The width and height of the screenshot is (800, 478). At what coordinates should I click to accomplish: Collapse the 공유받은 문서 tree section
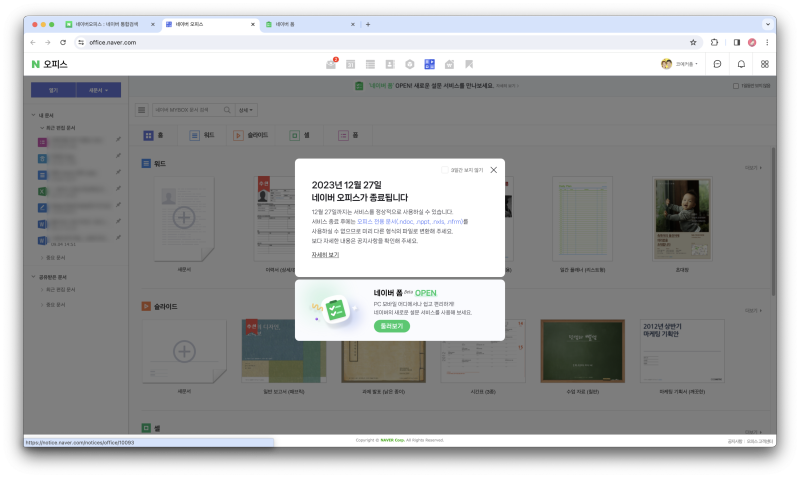(34, 277)
